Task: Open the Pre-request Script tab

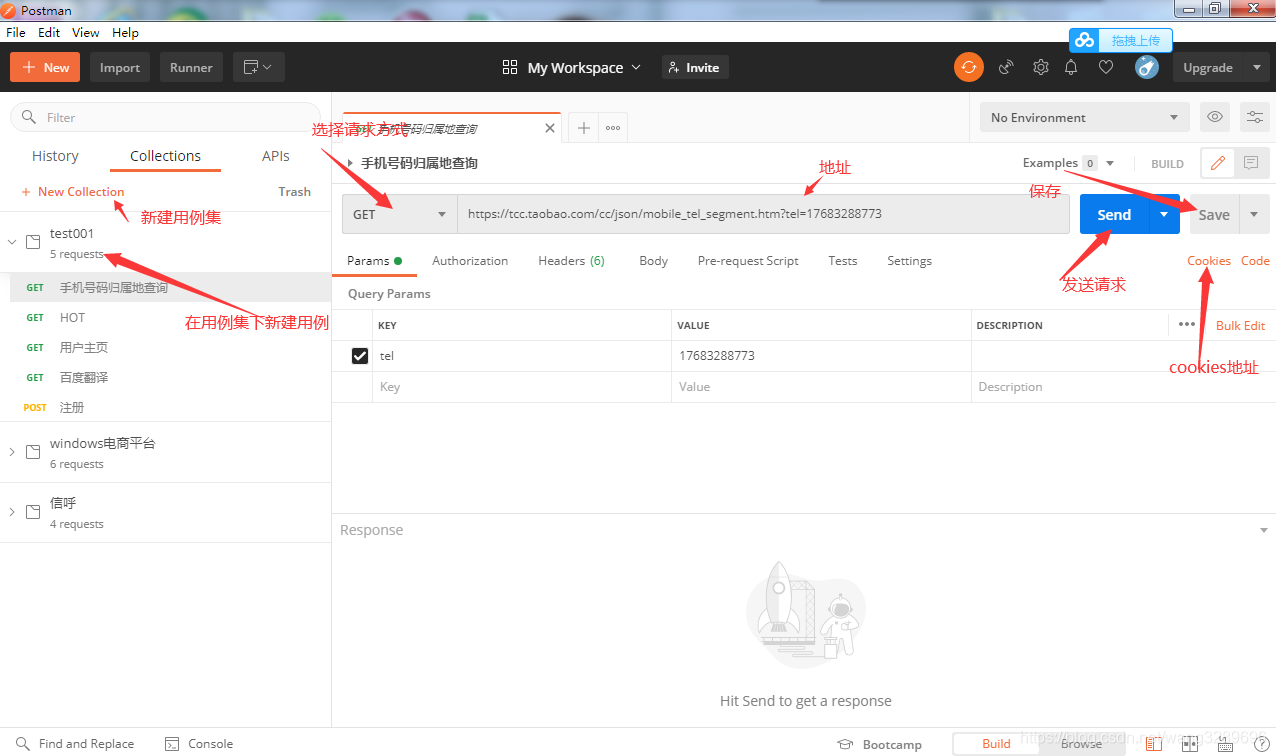Action: click(x=748, y=261)
